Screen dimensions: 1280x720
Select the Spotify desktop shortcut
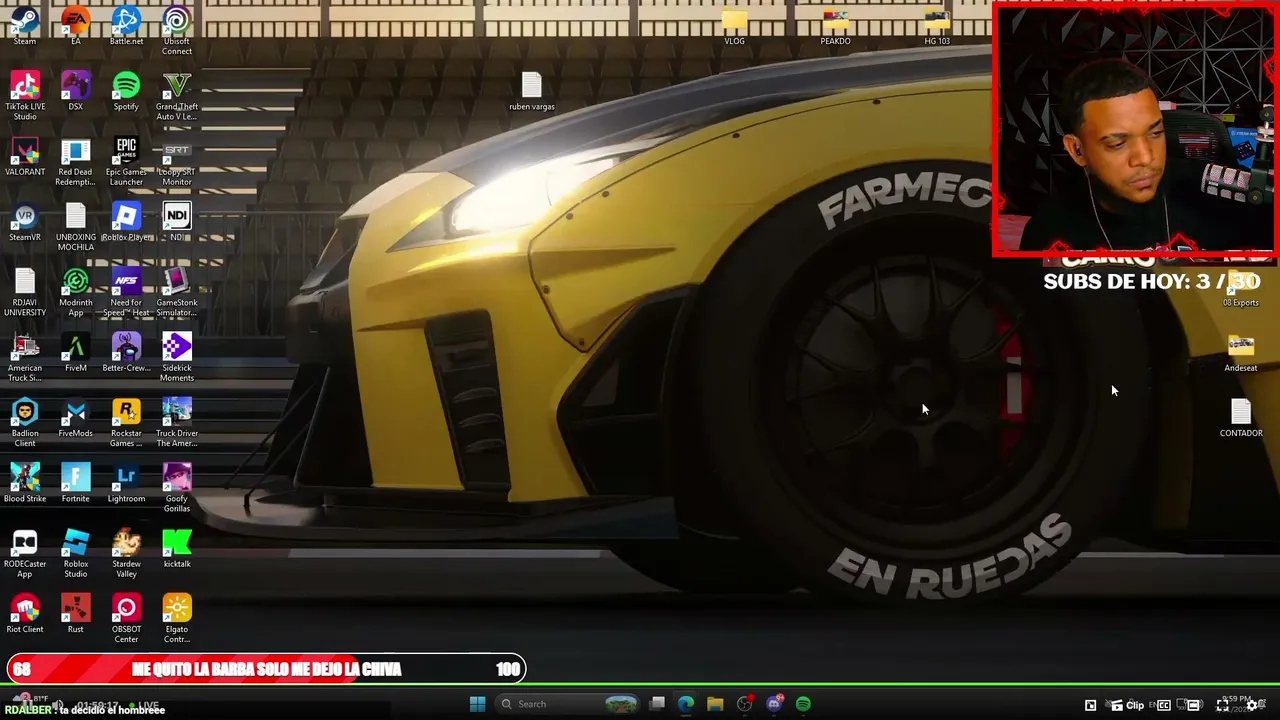pyautogui.click(x=126, y=91)
